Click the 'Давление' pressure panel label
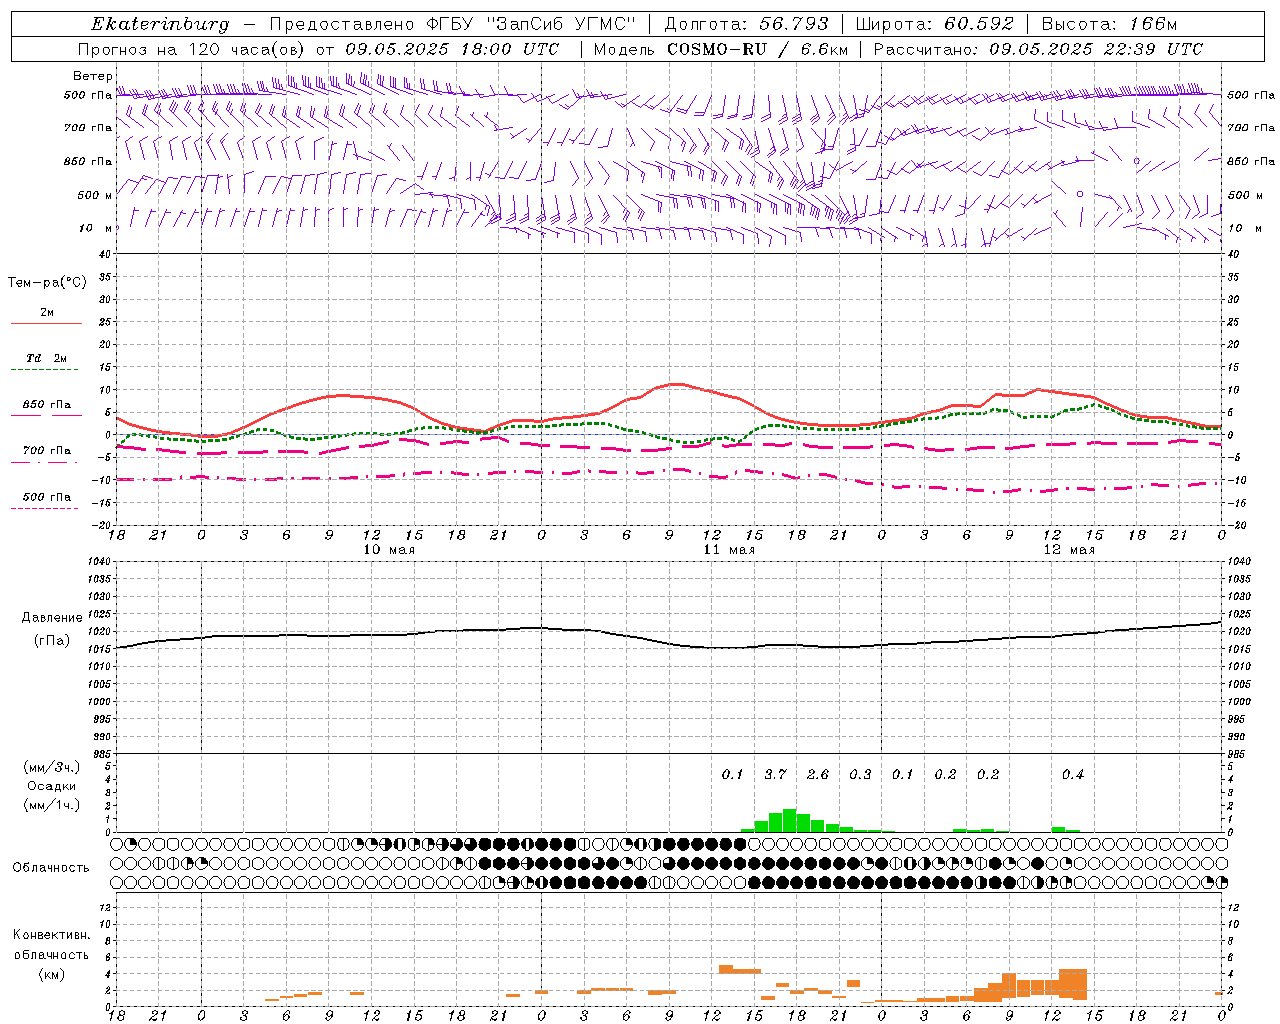Viewport: 1280px width, 1024px height. 52,618
